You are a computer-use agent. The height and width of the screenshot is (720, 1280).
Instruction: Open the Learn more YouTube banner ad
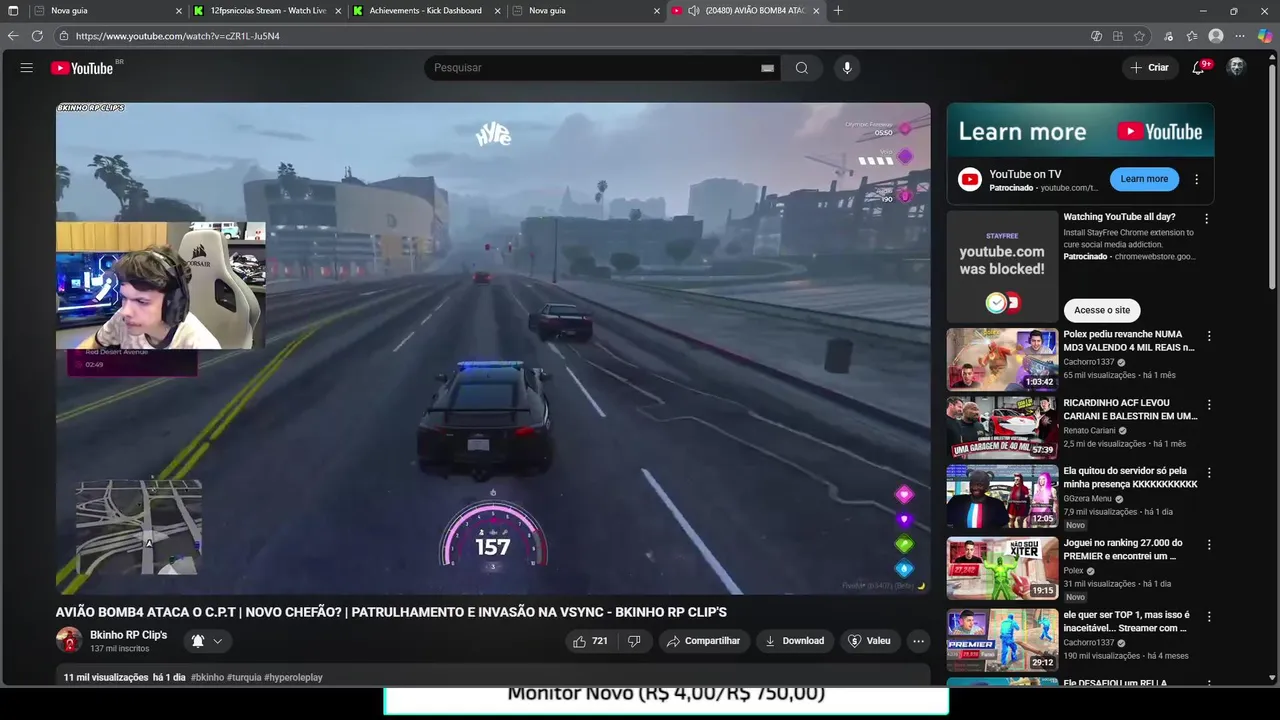[1080, 130]
